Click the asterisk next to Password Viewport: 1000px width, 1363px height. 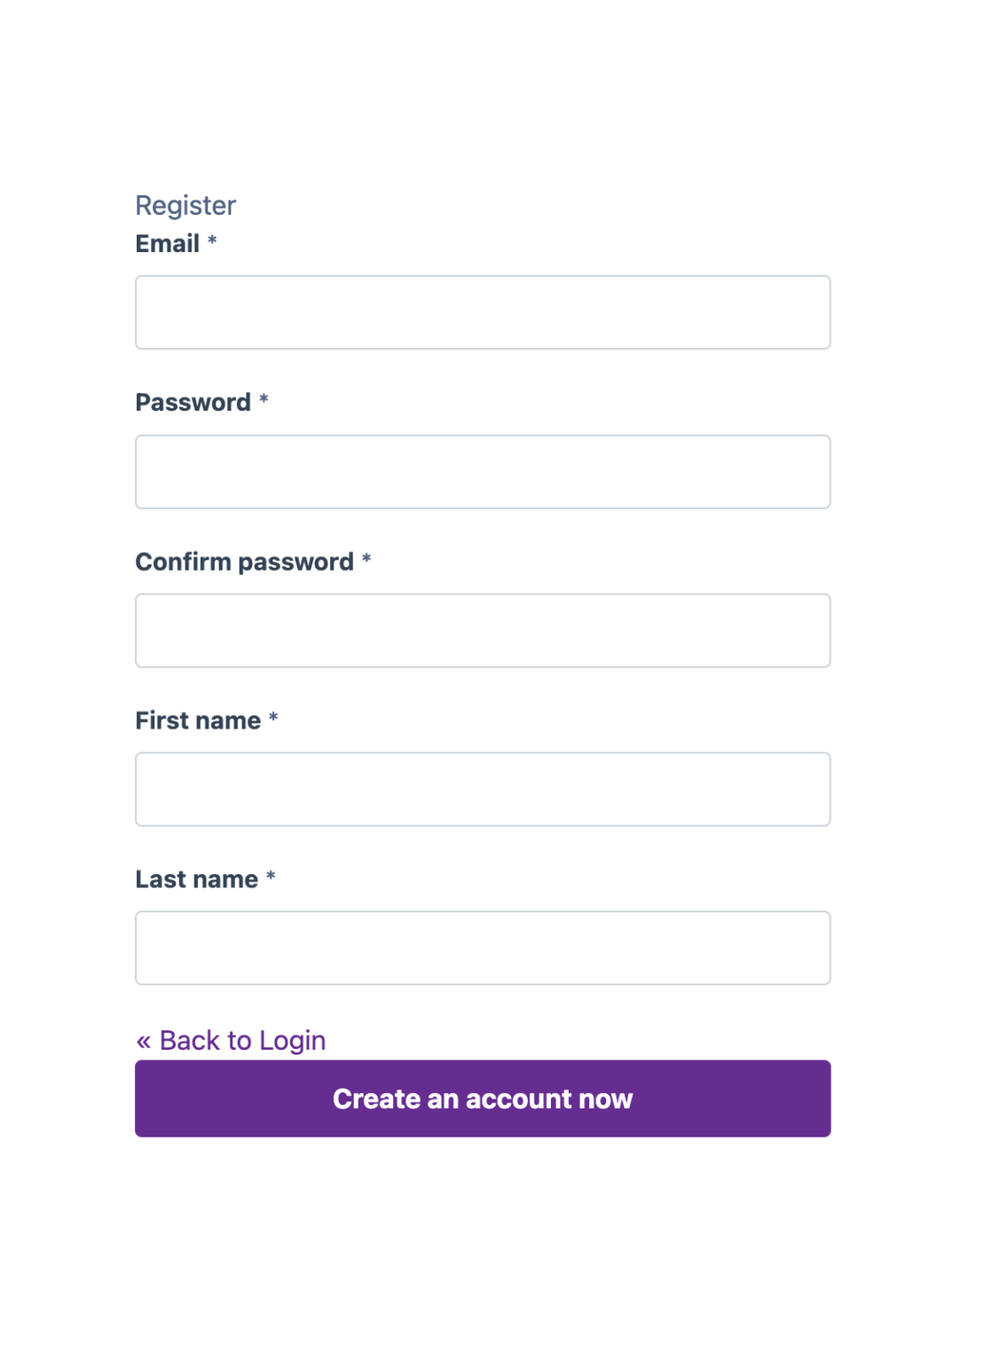coord(264,402)
